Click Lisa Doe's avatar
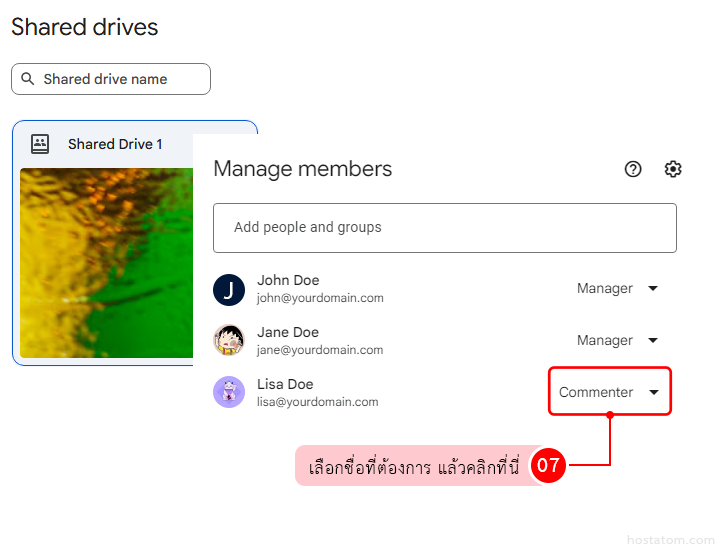720x550 pixels. 229,392
